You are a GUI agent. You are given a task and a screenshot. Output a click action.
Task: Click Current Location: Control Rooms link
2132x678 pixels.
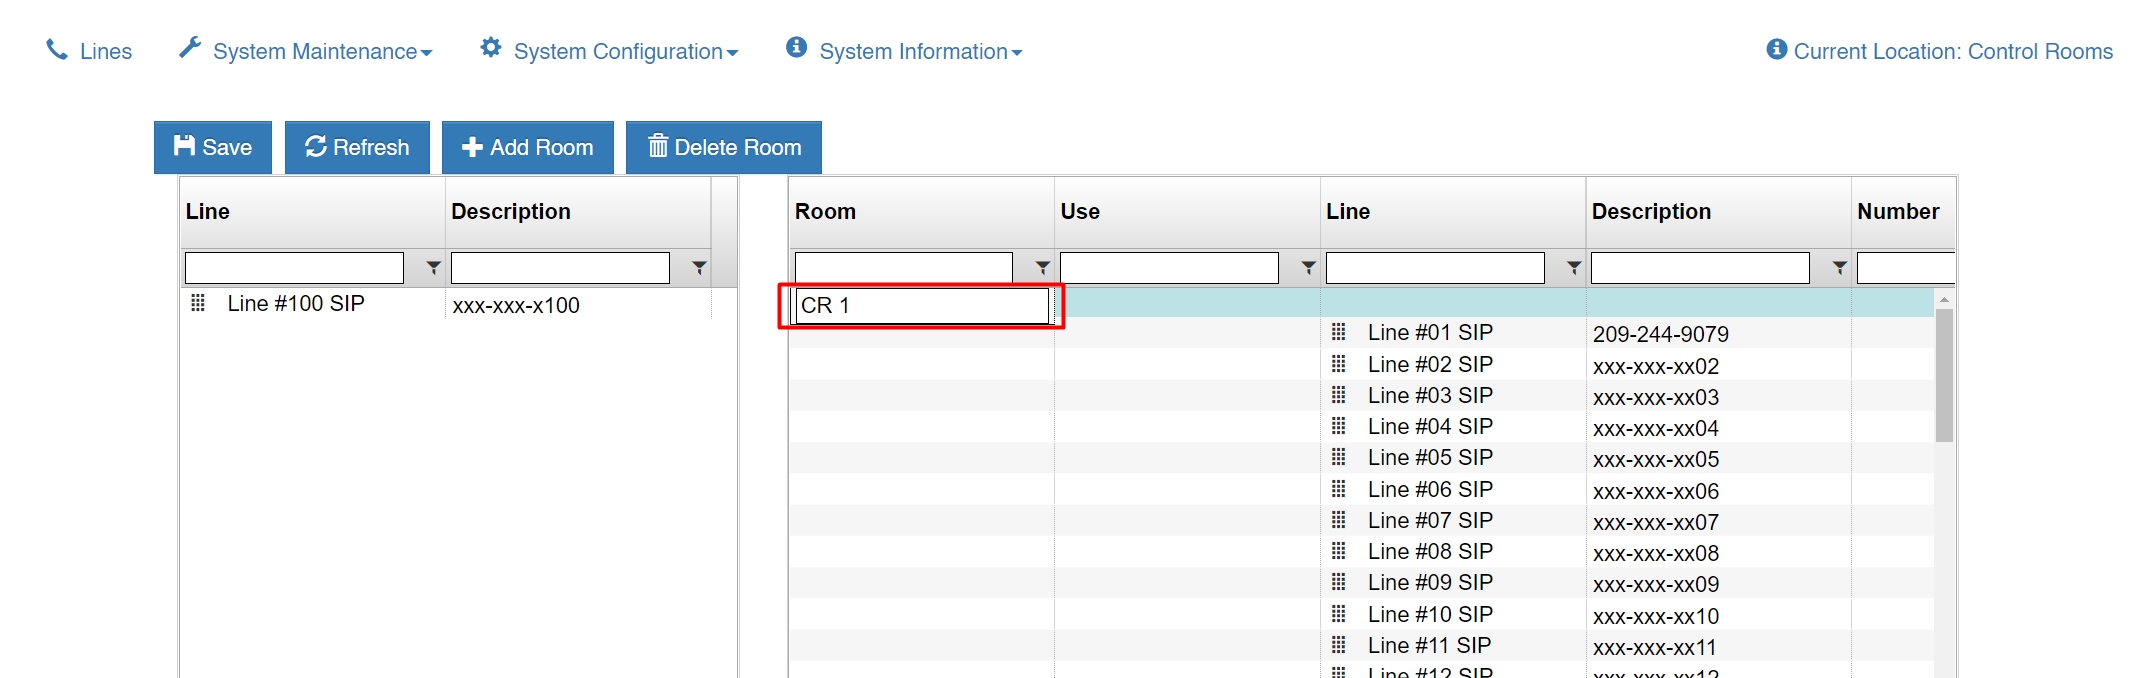coord(1940,51)
